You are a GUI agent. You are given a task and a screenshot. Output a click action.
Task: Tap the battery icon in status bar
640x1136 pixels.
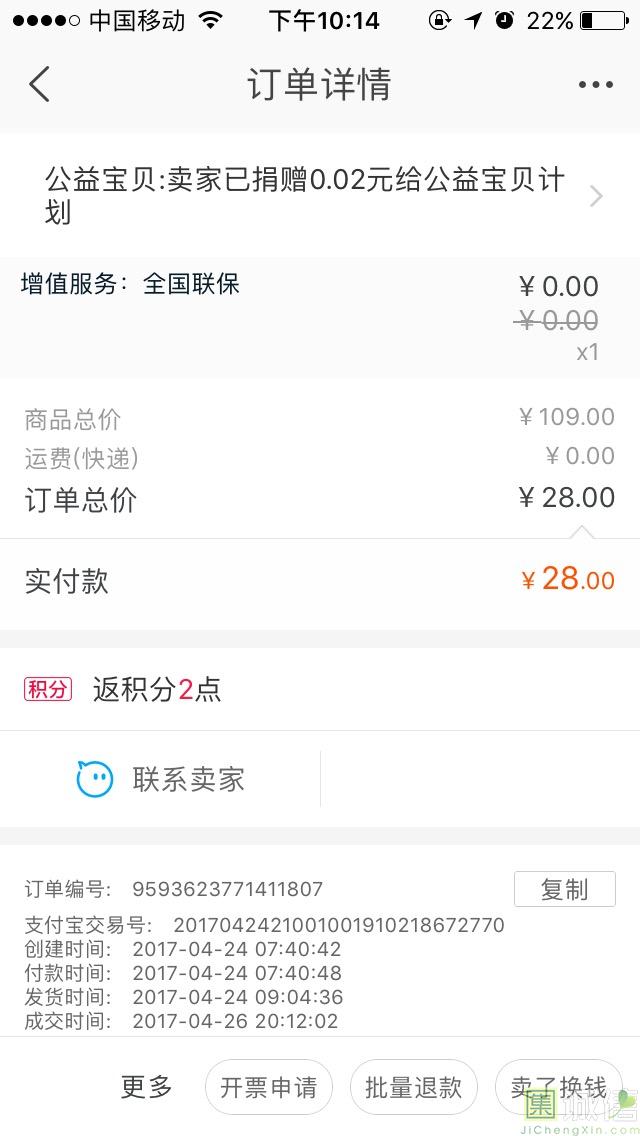click(x=602, y=20)
